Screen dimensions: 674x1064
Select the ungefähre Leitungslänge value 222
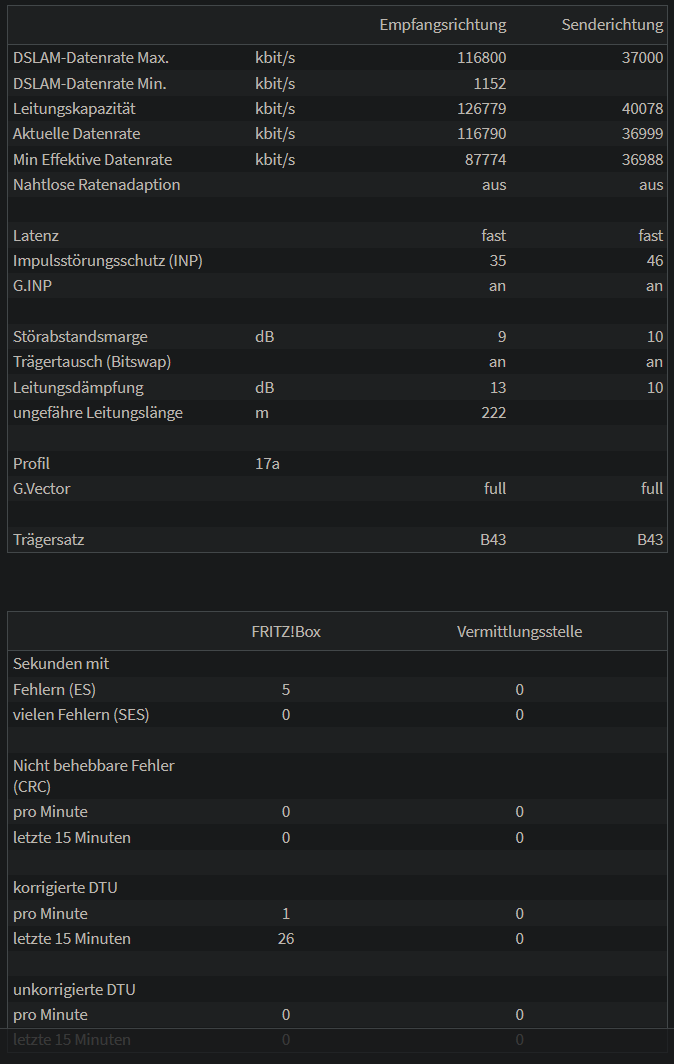coord(493,413)
